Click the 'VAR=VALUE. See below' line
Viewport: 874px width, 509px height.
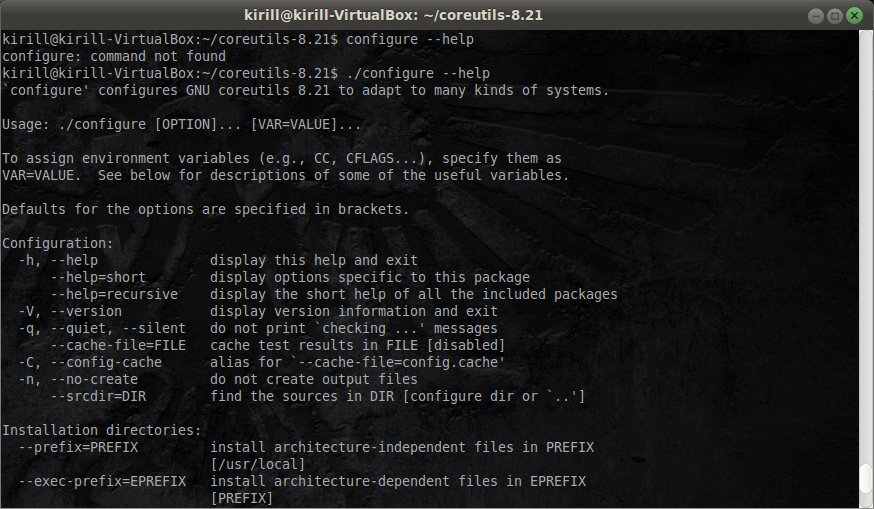coord(285,175)
